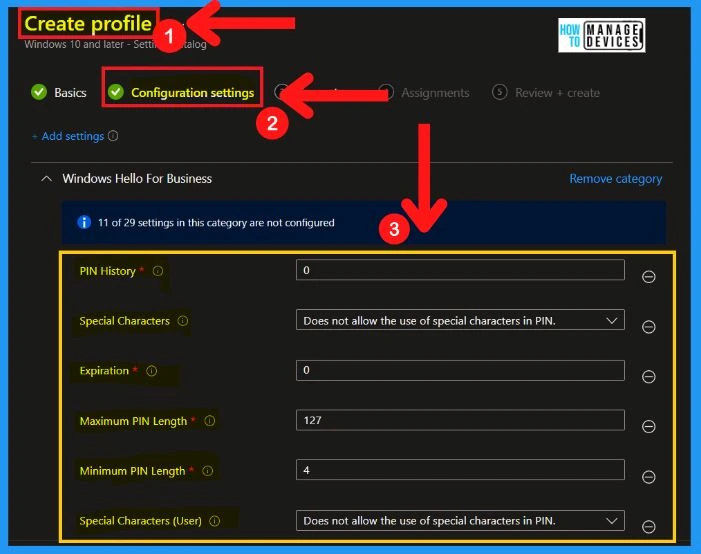Click the Minimum PIN Length label

click(x=132, y=471)
